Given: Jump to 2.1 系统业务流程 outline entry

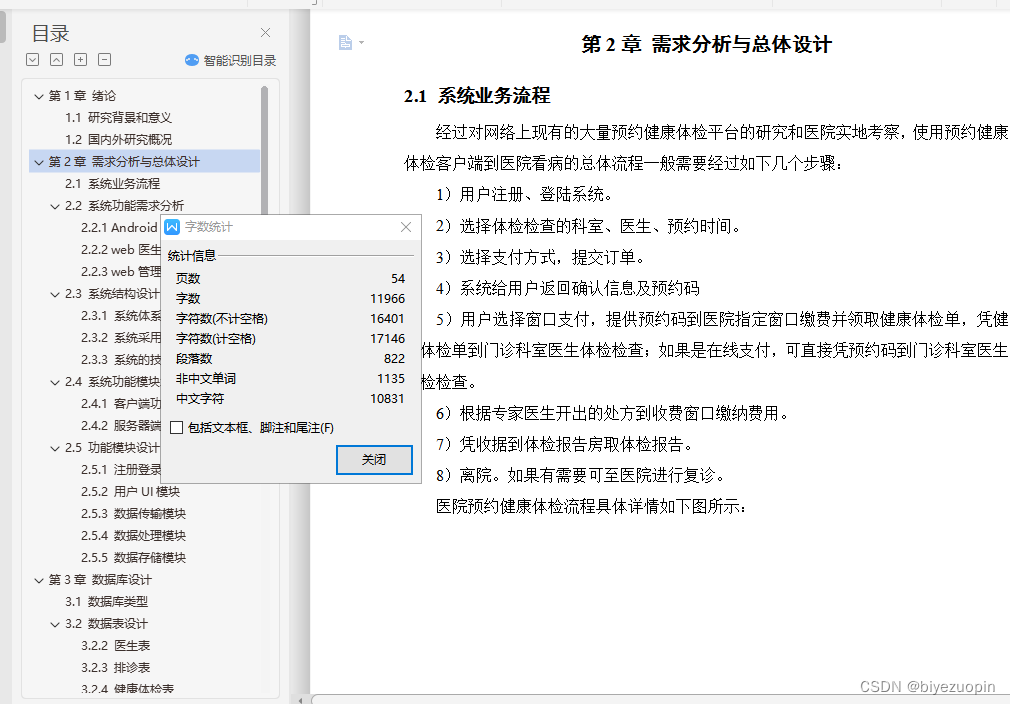Looking at the screenshot, I should tap(113, 184).
